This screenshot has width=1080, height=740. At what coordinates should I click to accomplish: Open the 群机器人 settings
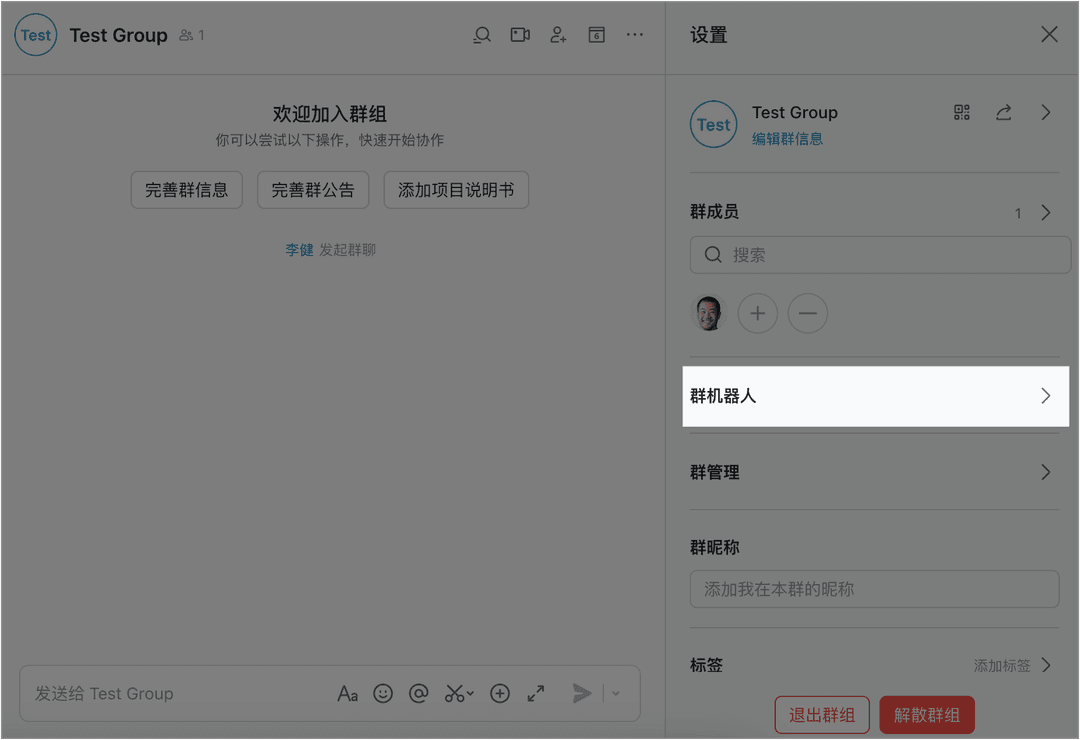click(x=875, y=396)
